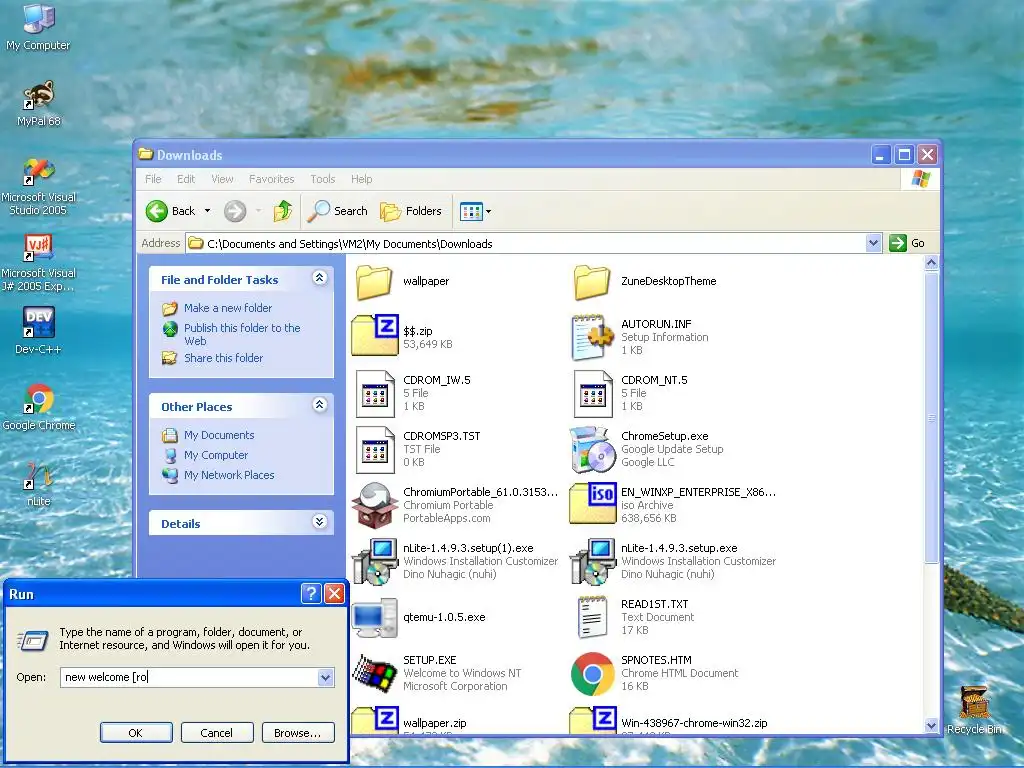Open Views button dropdown arrow
This screenshot has height=768, width=1024.
(x=488, y=211)
